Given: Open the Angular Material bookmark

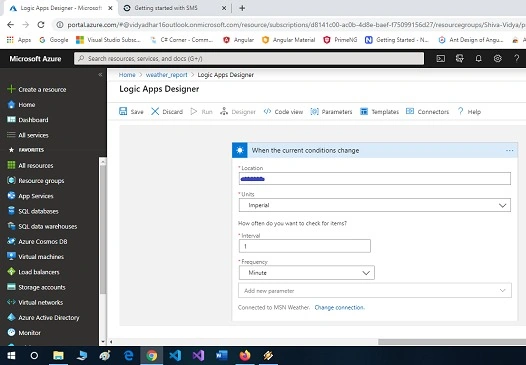Looking at the screenshot, I should click(x=288, y=40).
